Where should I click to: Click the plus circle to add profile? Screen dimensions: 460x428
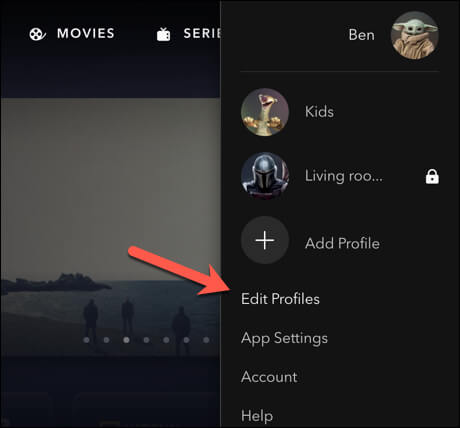point(265,240)
